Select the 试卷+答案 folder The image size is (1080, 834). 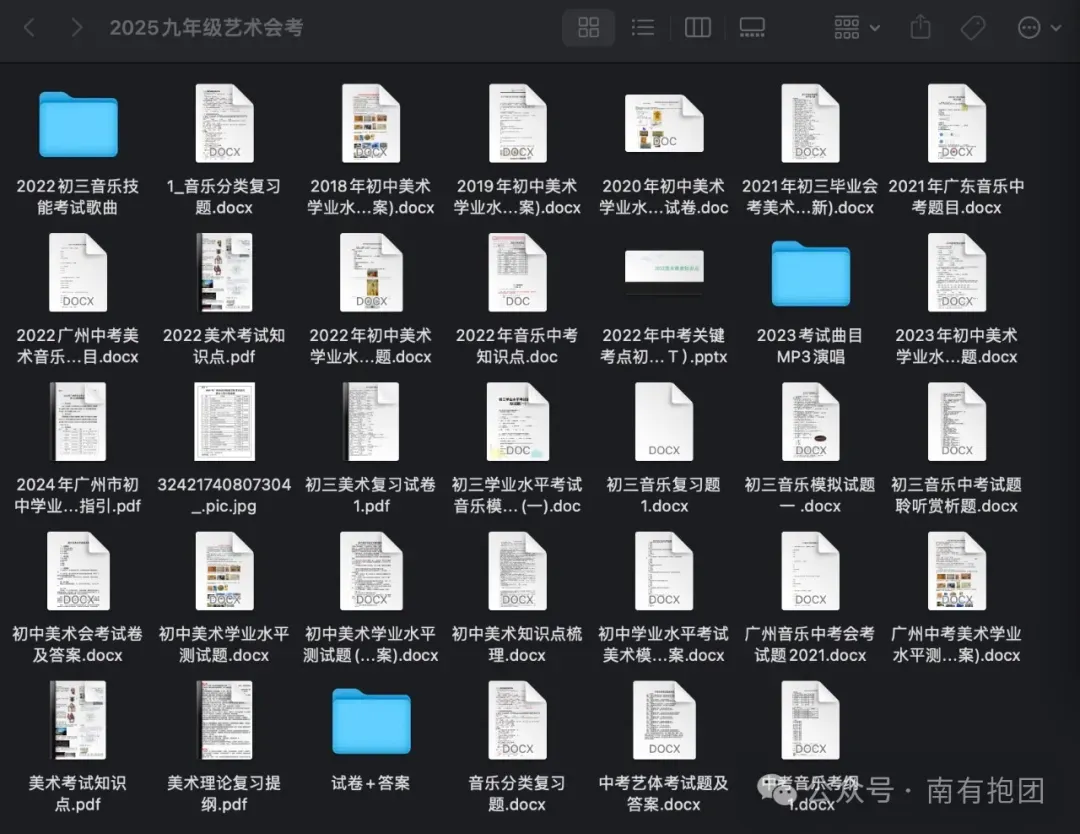[x=371, y=720]
